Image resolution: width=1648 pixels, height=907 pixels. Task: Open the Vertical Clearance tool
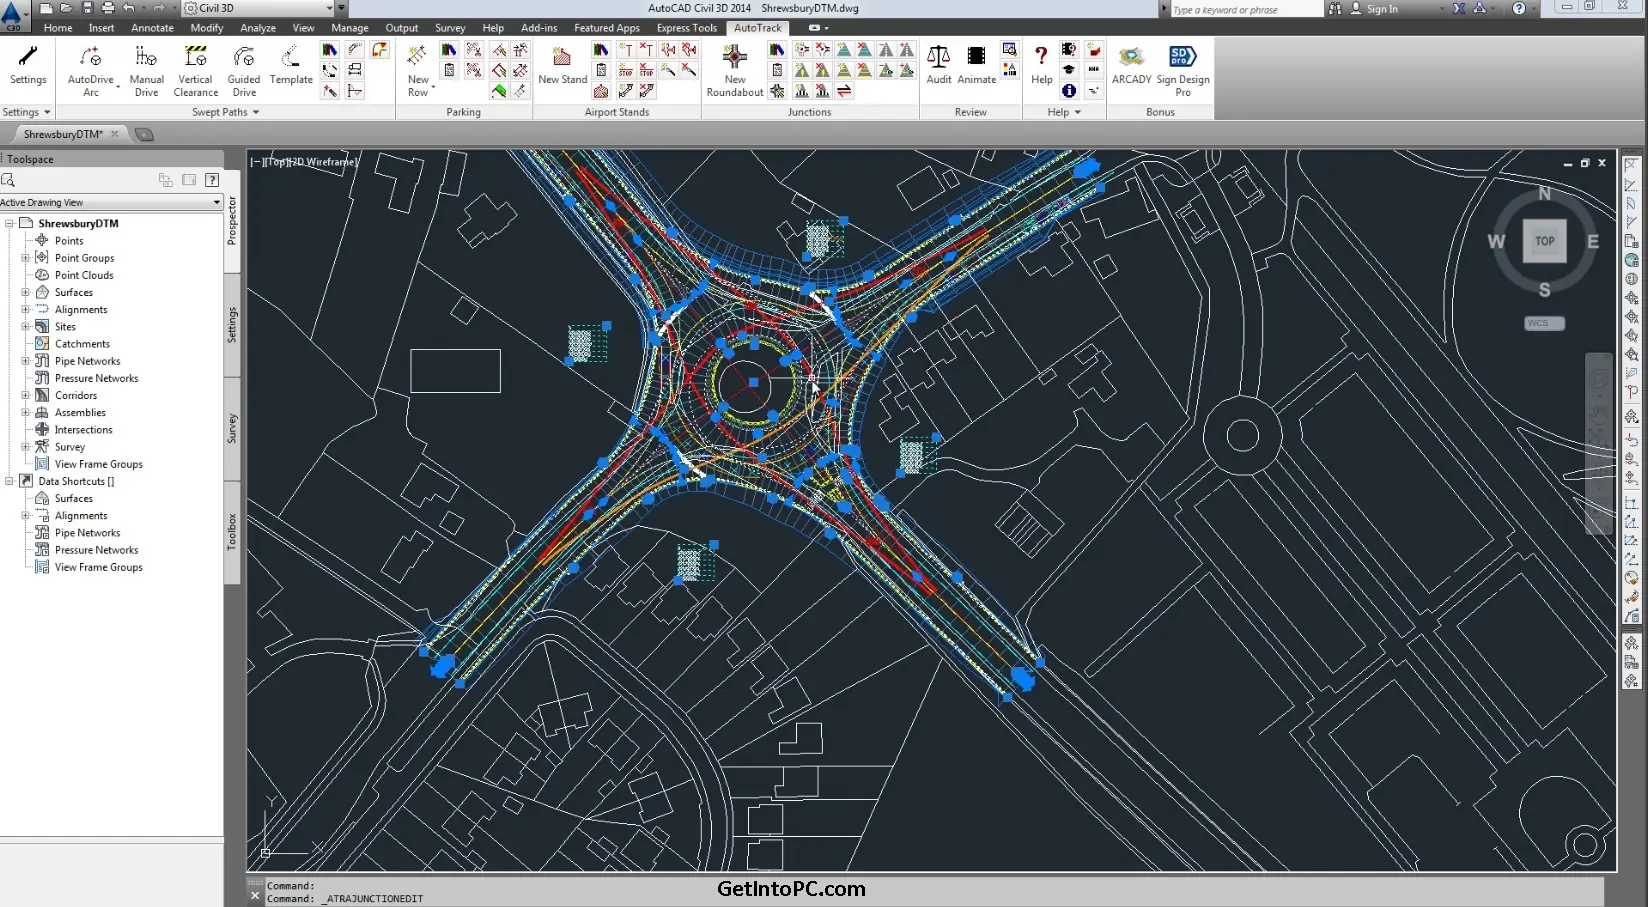click(x=195, y=58)
